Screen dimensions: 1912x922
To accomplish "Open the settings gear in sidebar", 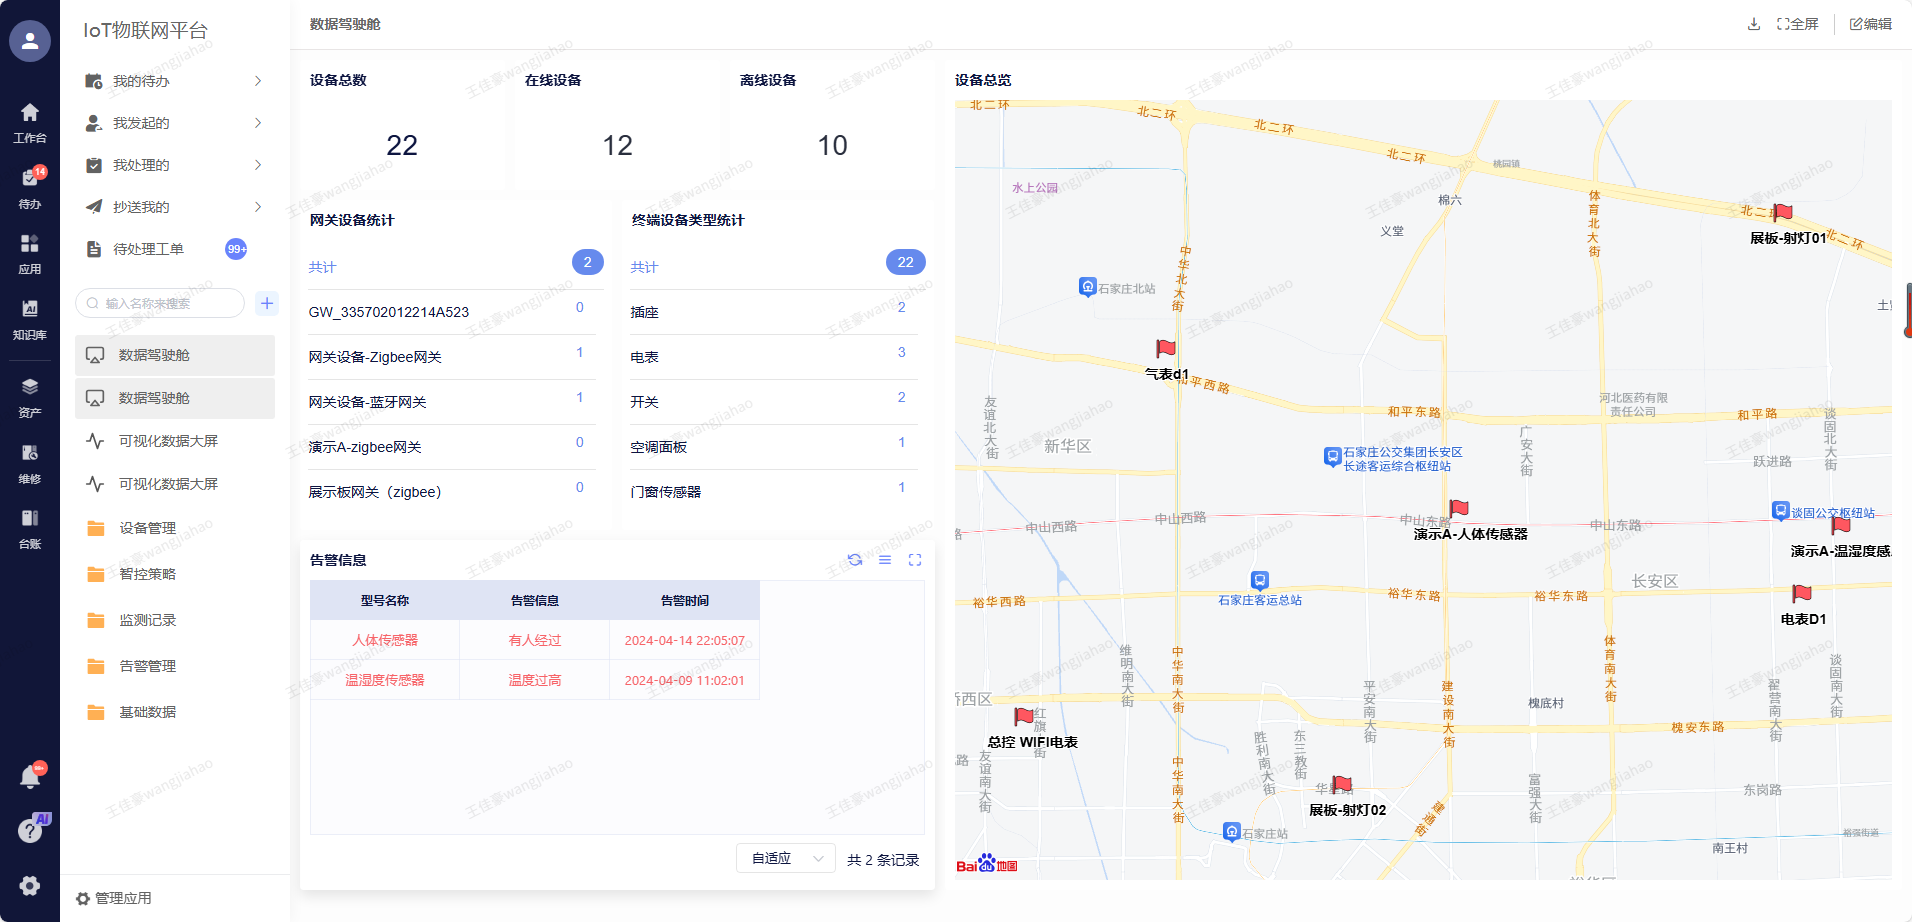I will 30,885.
